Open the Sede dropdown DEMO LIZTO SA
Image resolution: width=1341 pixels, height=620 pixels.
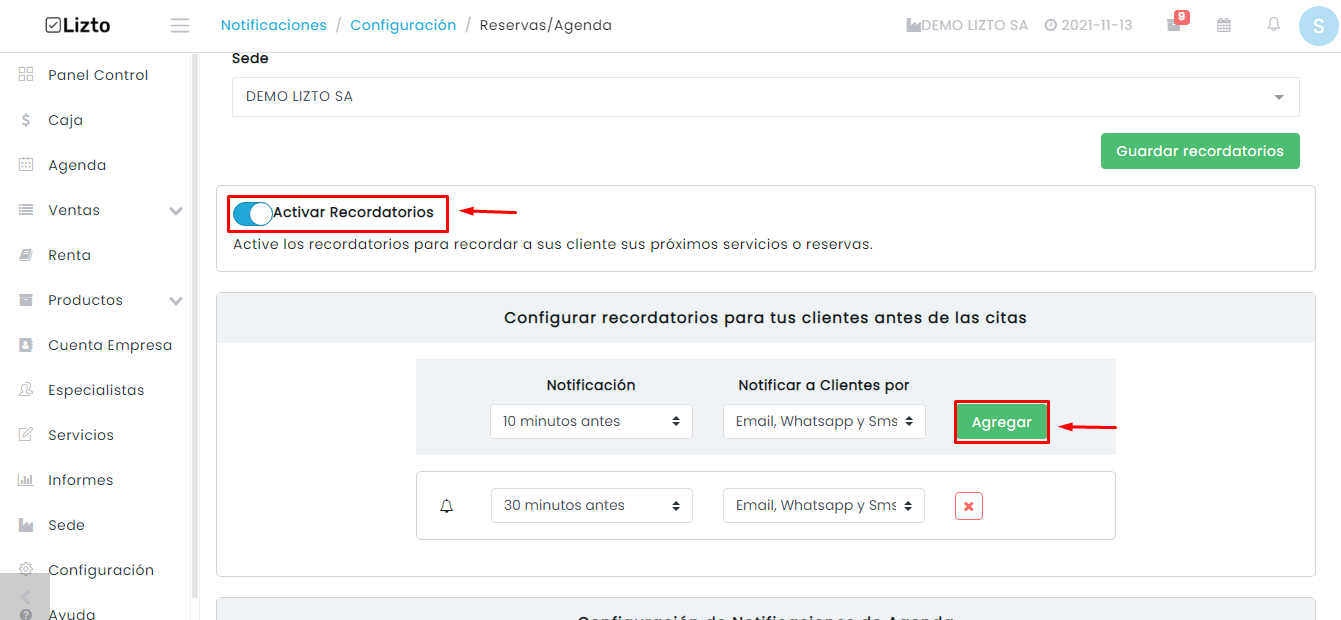tap(766, 97)
